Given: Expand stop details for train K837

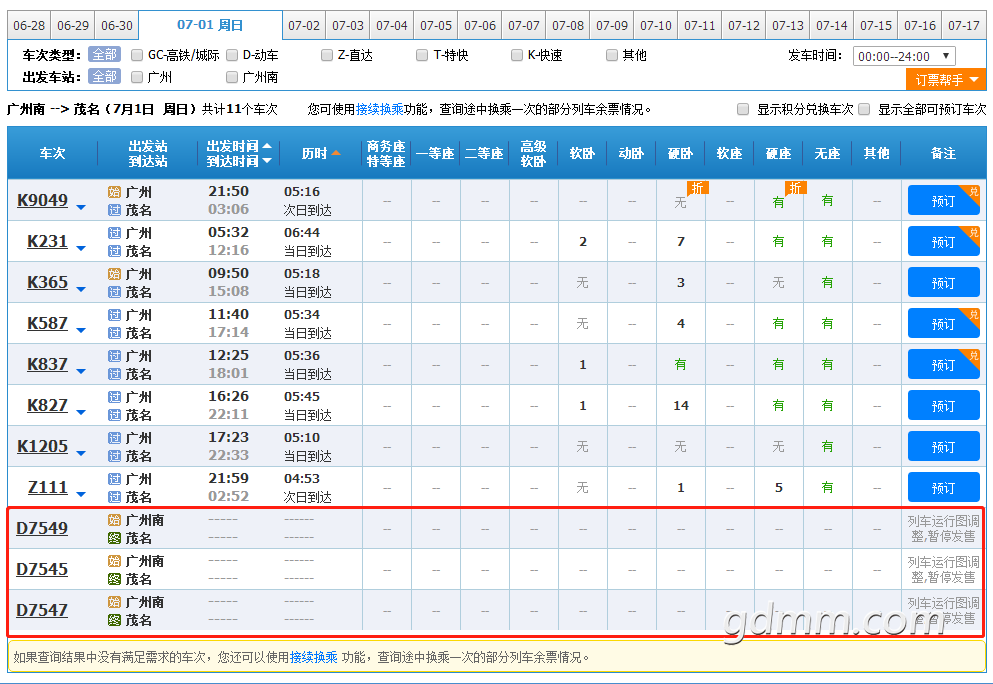Looking at the screenshot, I should click(x=81, y=371).
